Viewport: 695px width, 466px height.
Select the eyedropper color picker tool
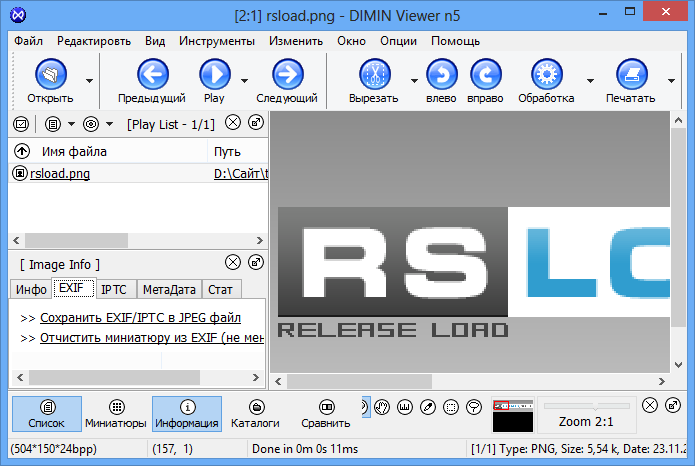[428, 407]
